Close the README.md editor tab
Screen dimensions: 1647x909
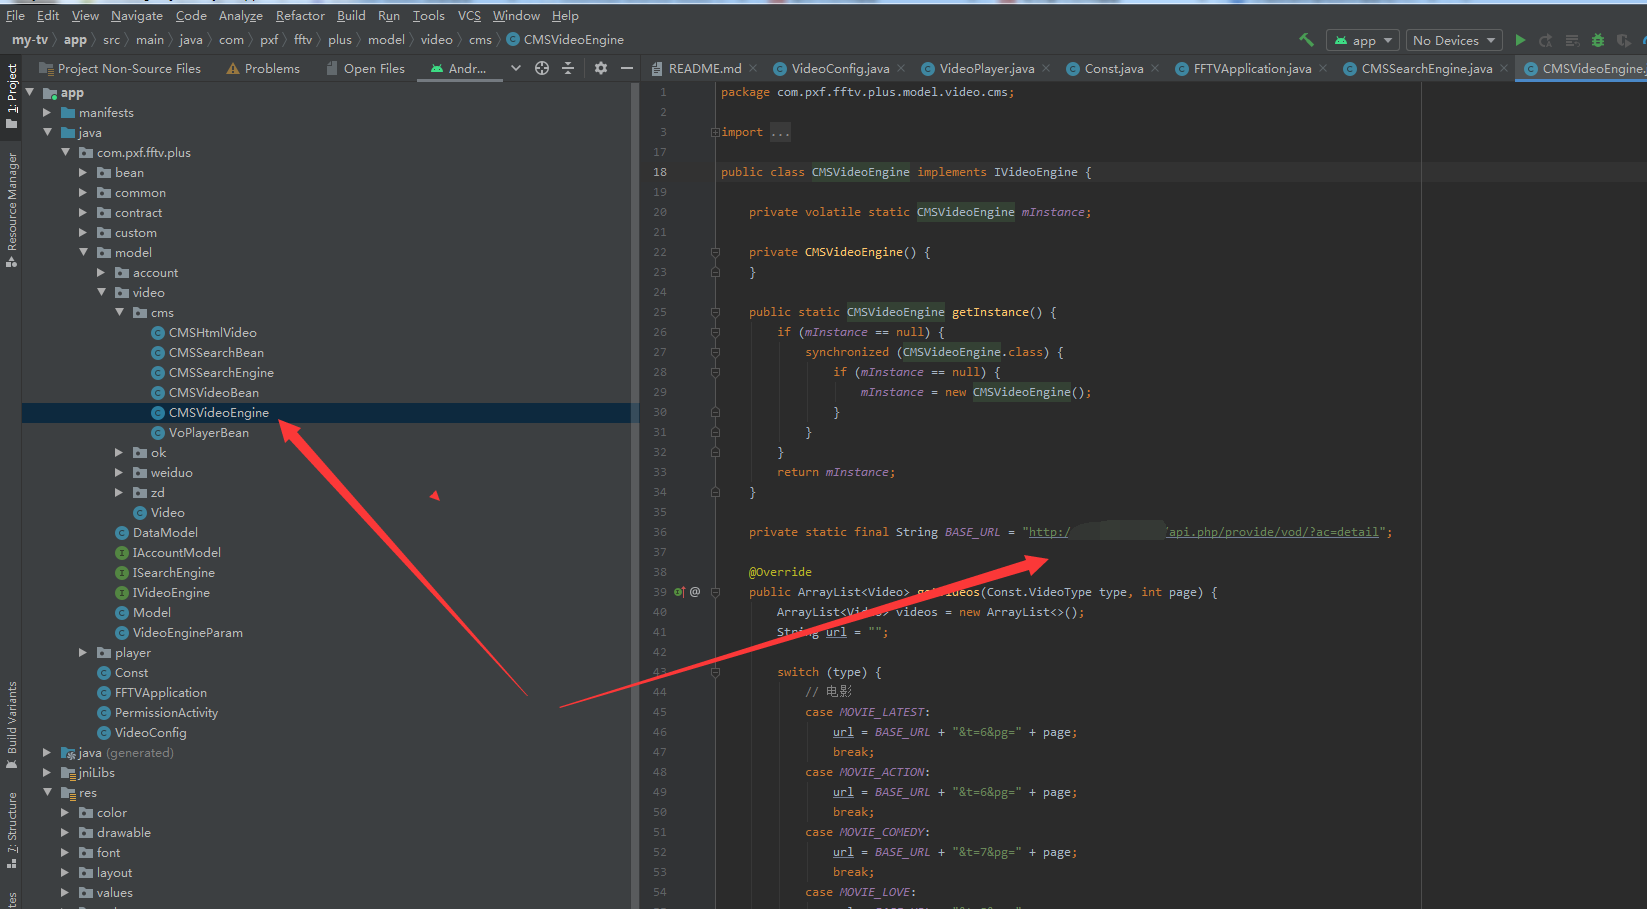pyautogui.click(x=753, y=68)
